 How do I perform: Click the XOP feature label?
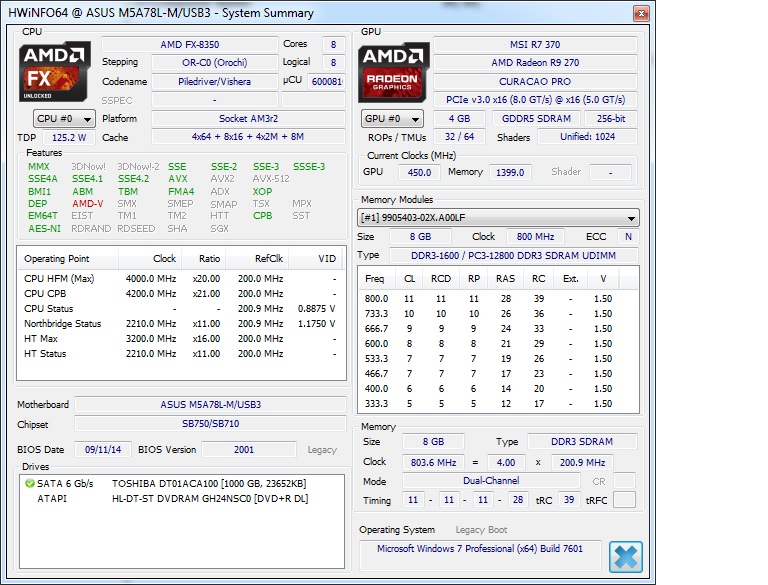(263, 192)
